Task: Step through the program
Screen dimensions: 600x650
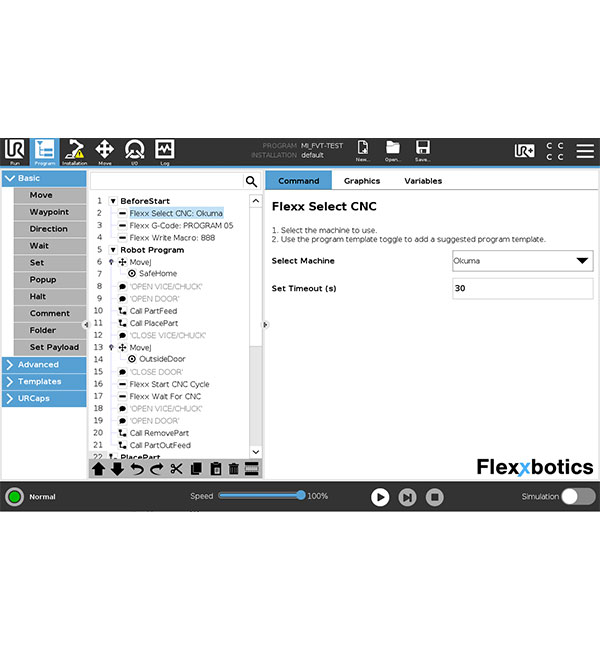Action: click(407, 497)
